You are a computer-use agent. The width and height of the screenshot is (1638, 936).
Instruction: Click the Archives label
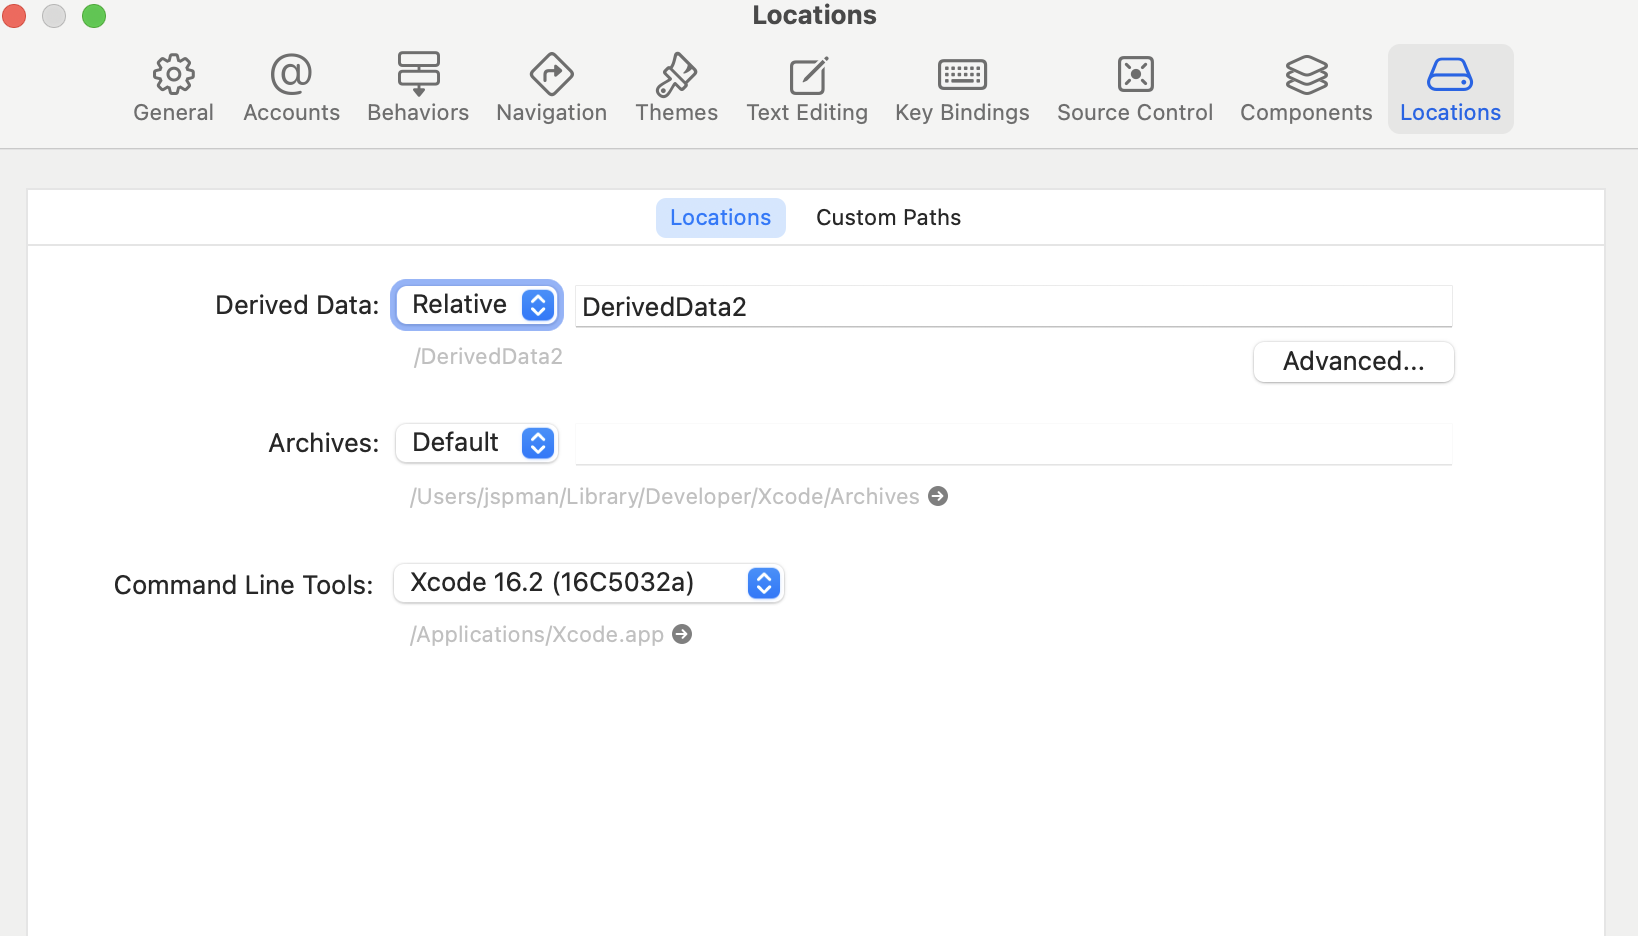pyautogui.click(x=324, y=443)
